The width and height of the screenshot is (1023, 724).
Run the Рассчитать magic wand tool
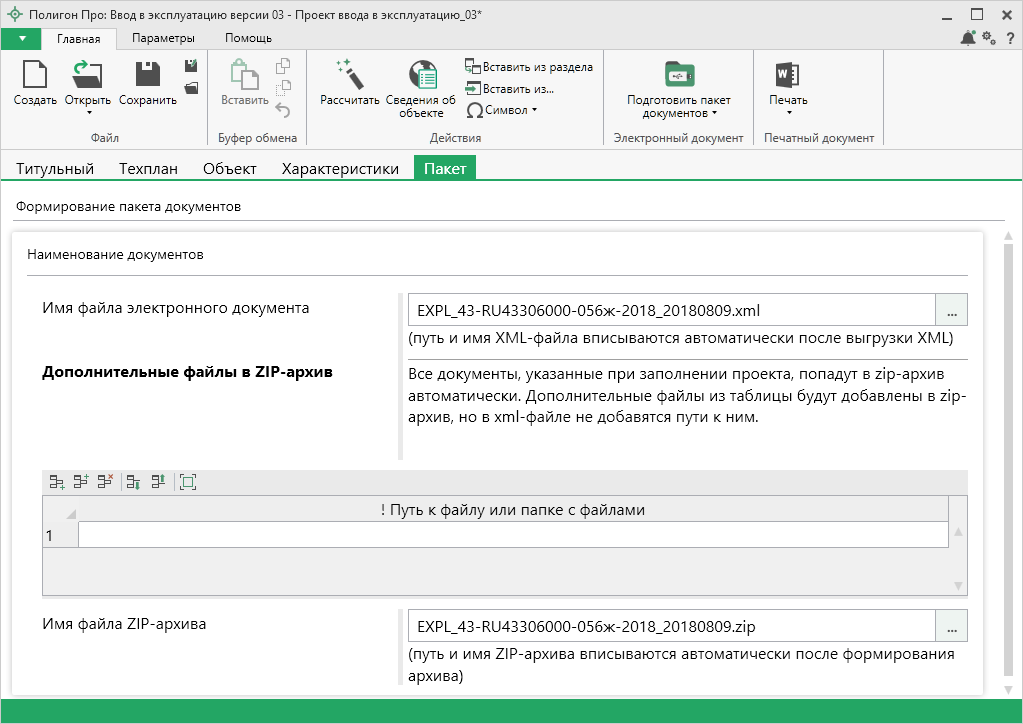pos(349,76)
